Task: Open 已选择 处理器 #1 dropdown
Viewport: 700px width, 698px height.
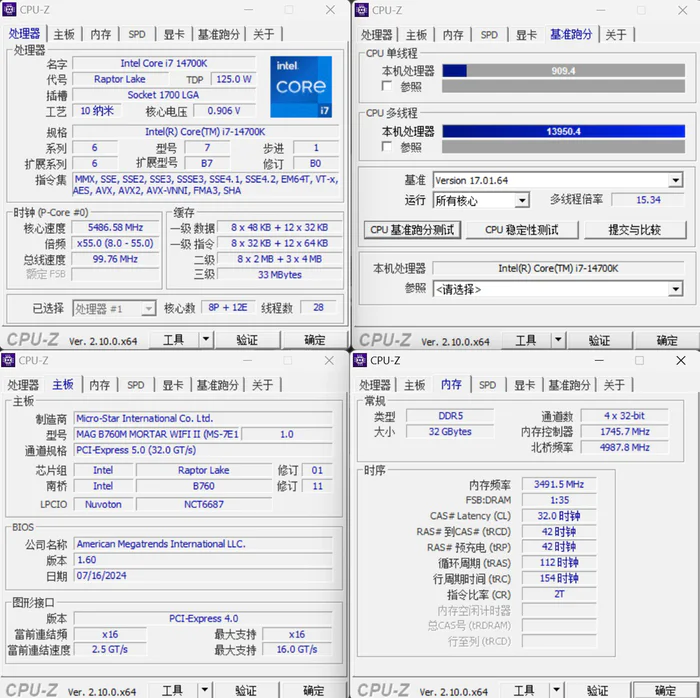Action: 149,308
